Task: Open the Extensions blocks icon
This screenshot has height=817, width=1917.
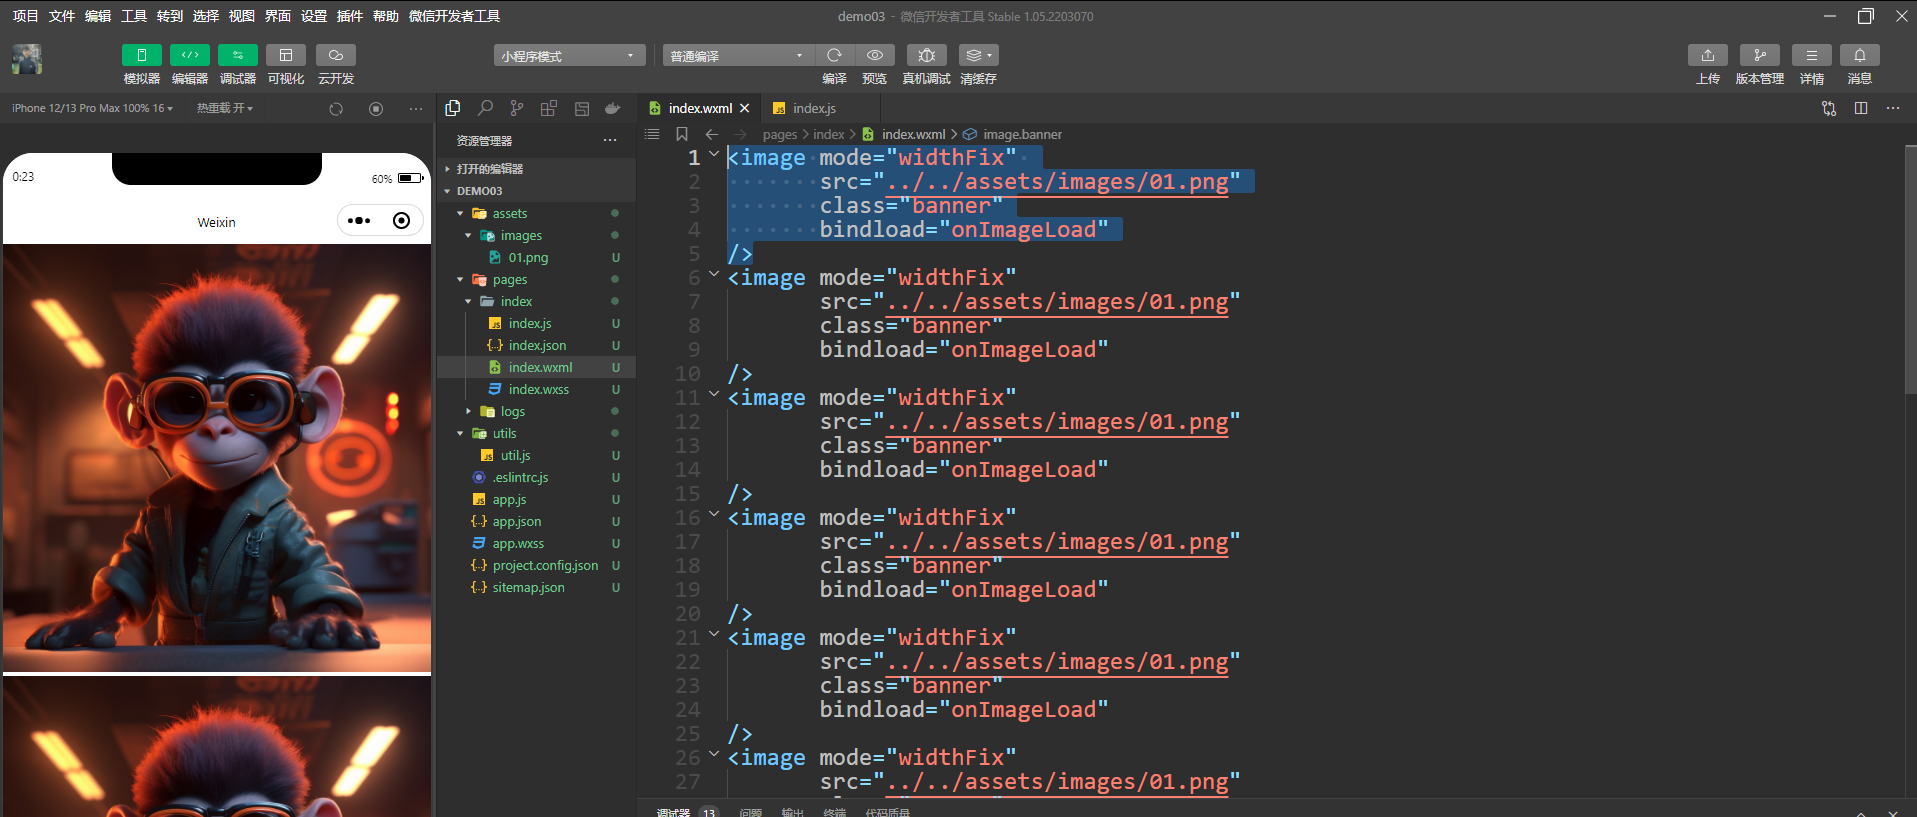Action: (549, 108)
